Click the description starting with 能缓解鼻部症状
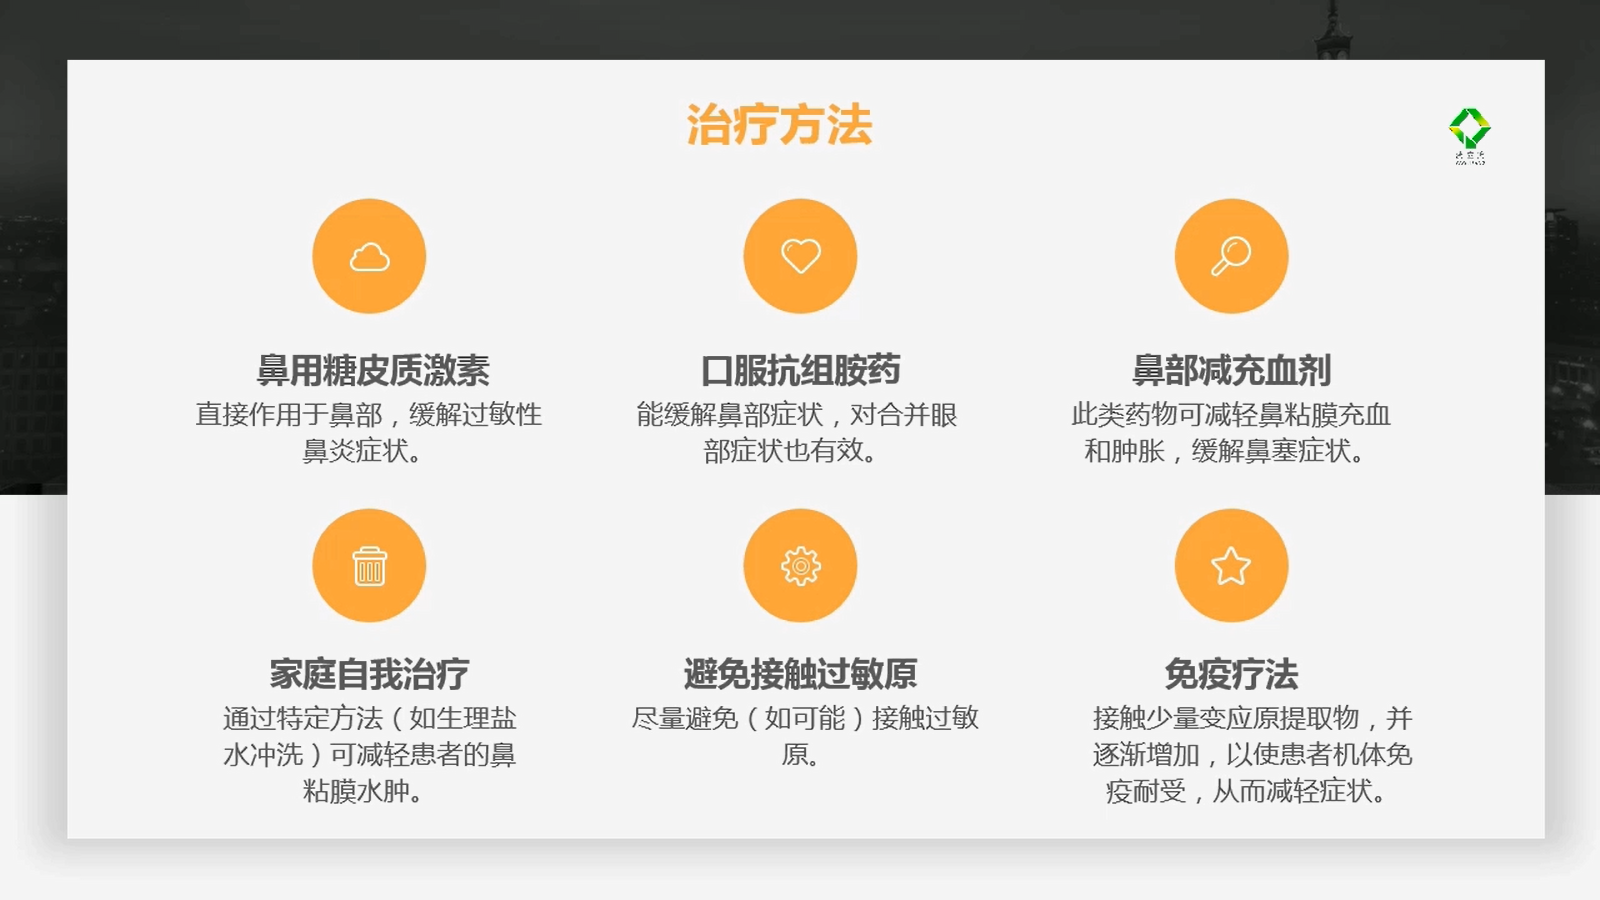The width and height of the screenshot is (1600, 900). [x=797, y=432]
